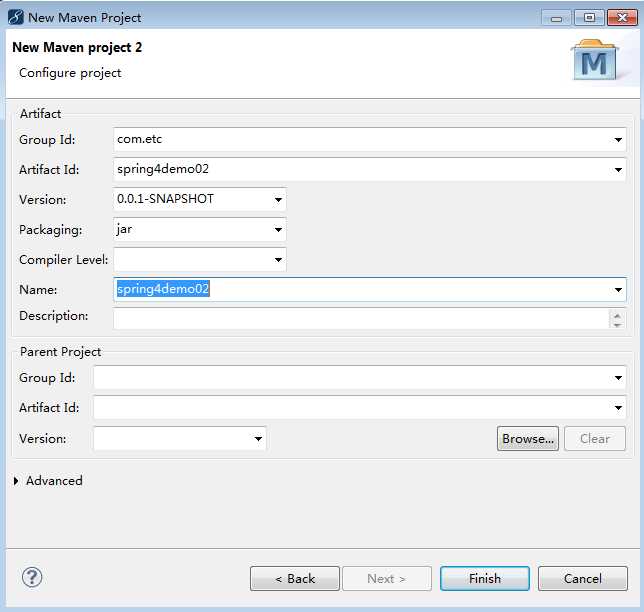This screenshot has width=644, height=612.
Task: Click the Browse... button
Action: point(528,439)
